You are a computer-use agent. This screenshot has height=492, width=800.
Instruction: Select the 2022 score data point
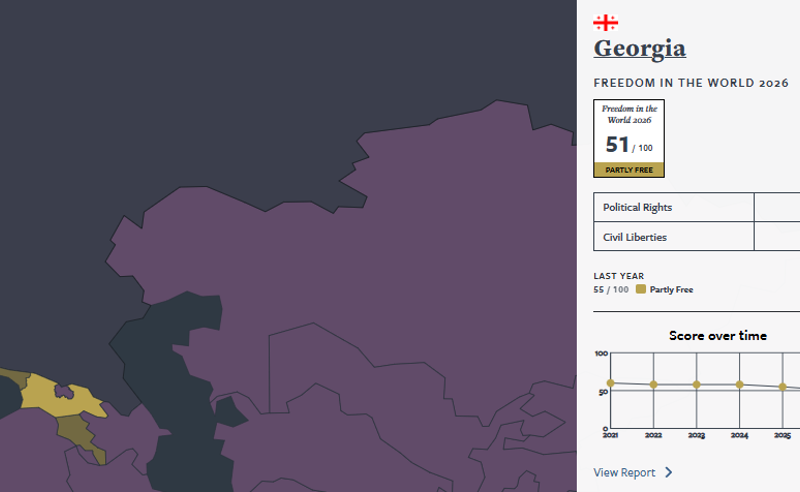(x=653, y=385)
